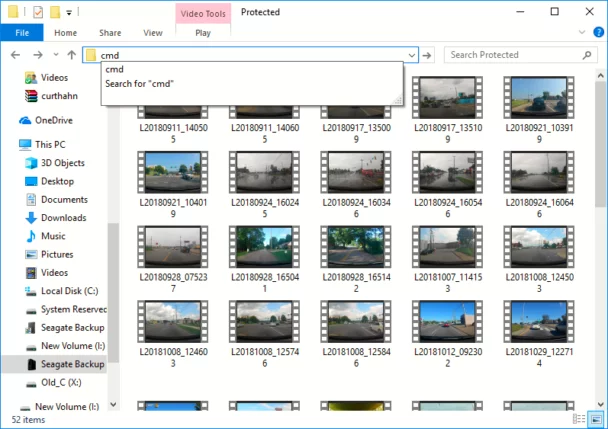The width and height of the screenshot is (608, 429).
Task: Click file list scroll up arrow
Action: click(x=601, y=76)
